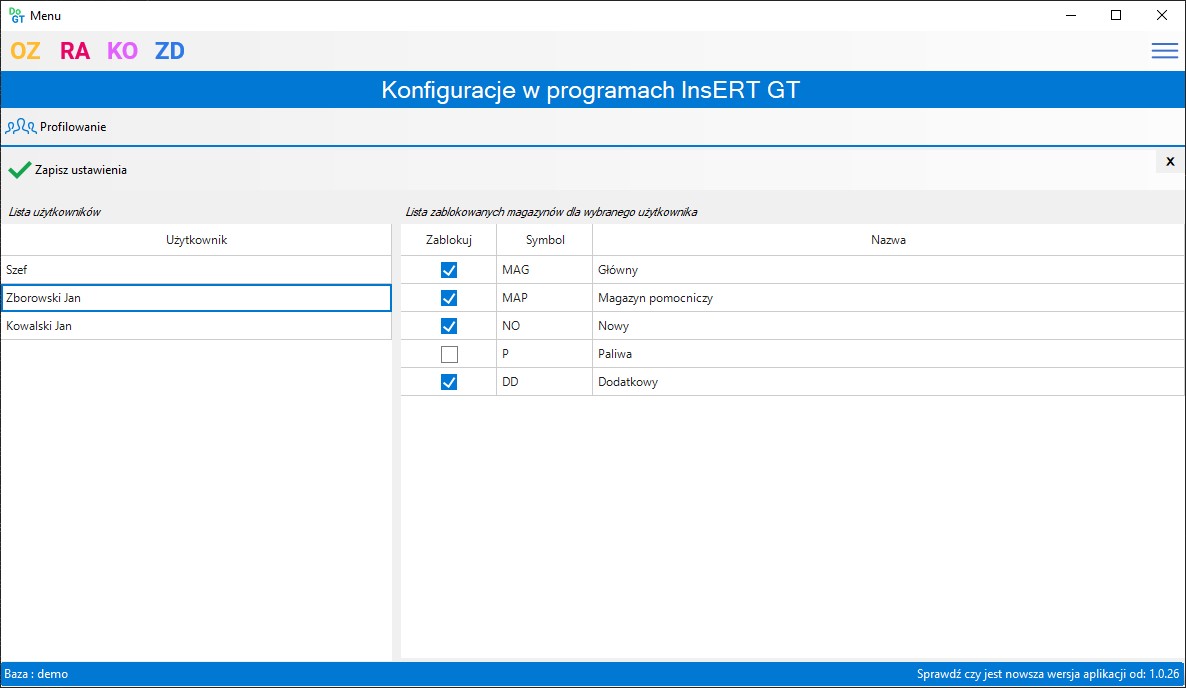The image size is (1186, 688).
Task: Click the Profilowanie users icon
Action: pos(20,126)
